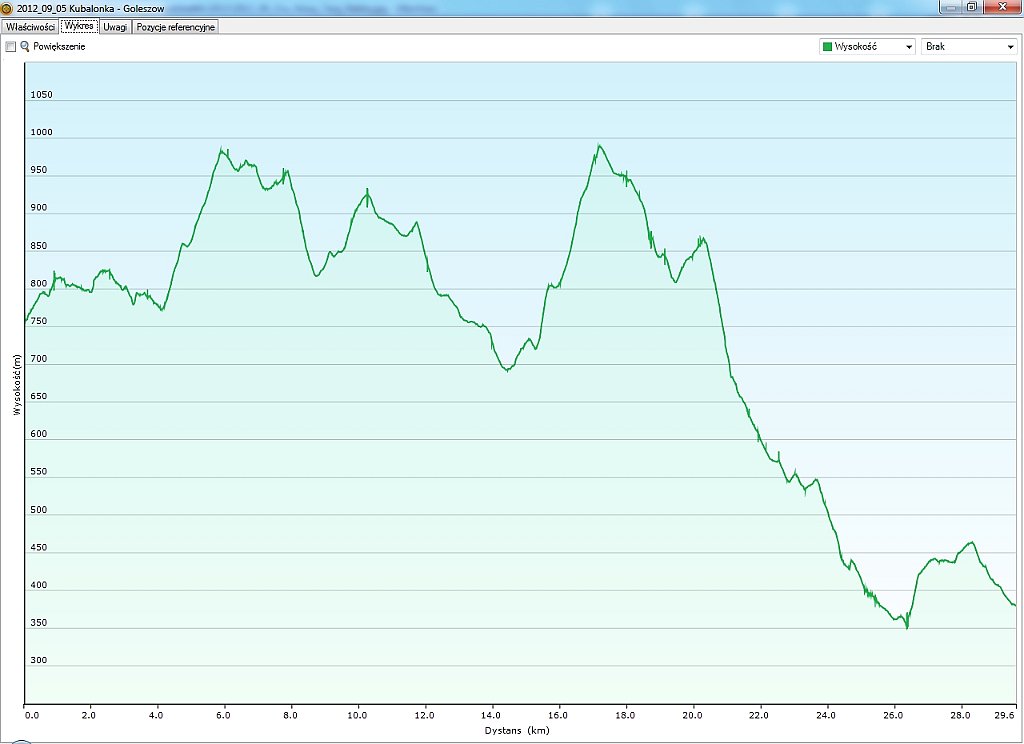Restore down the chart window
Viewport: 1024px width, 744px height.
(971, 6)
